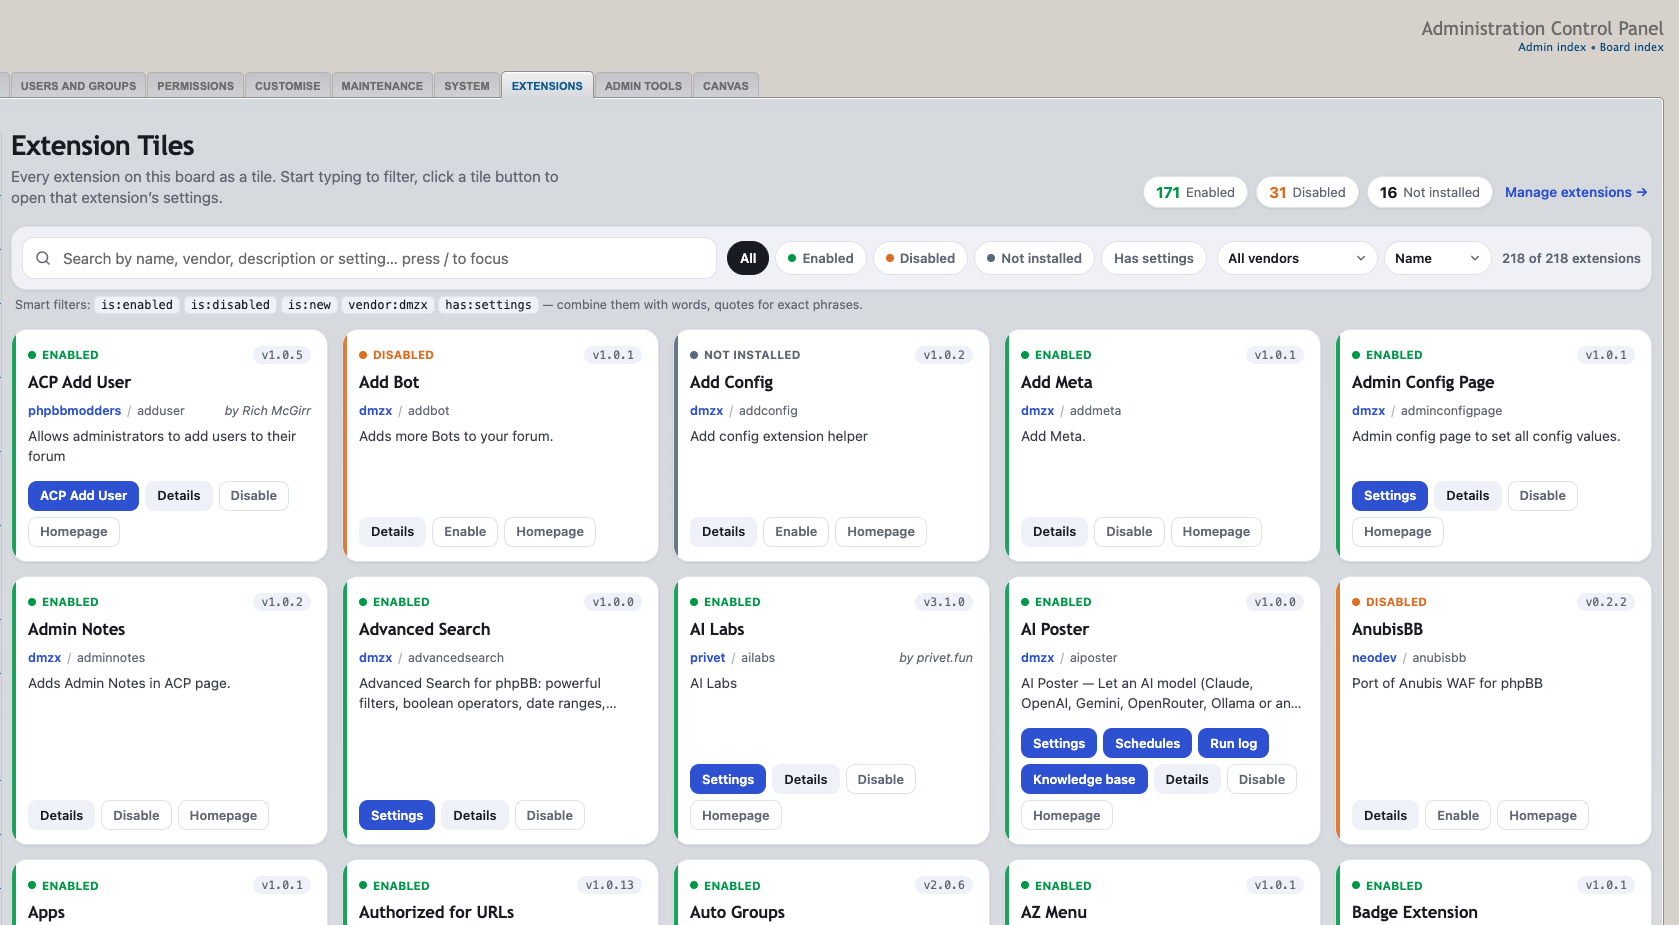Apply the is:enabled smart filter

tap(137, 305)
